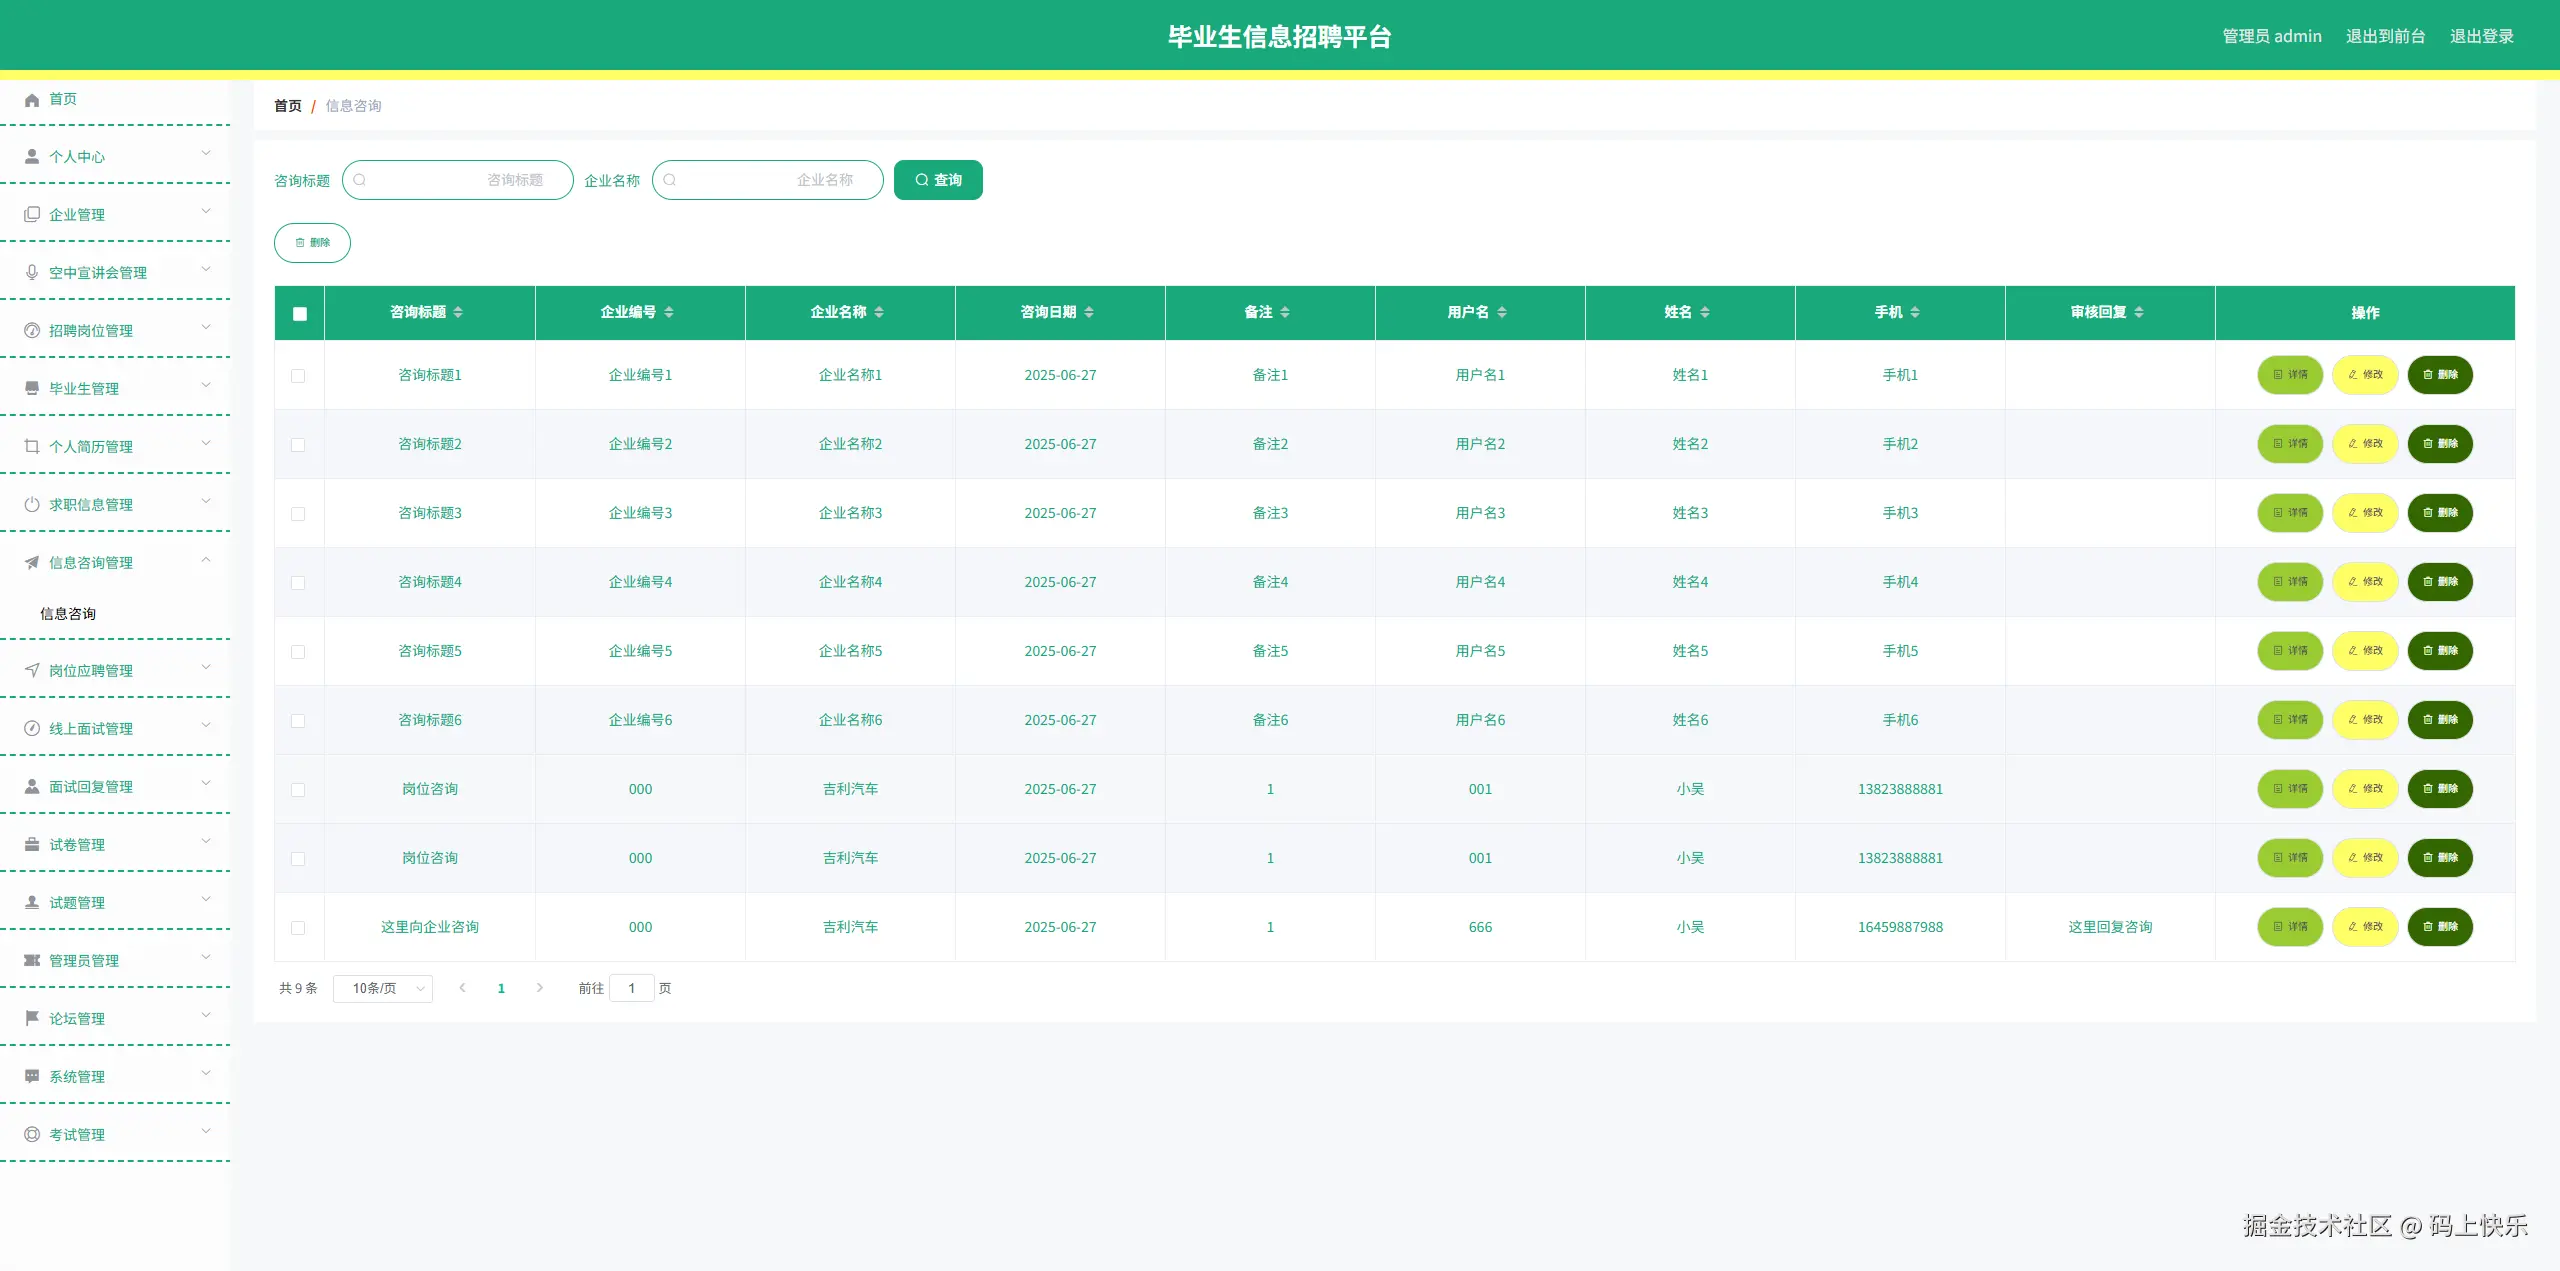
Task: Click the power icon for 求职信息管理
Action: [32, 504]
